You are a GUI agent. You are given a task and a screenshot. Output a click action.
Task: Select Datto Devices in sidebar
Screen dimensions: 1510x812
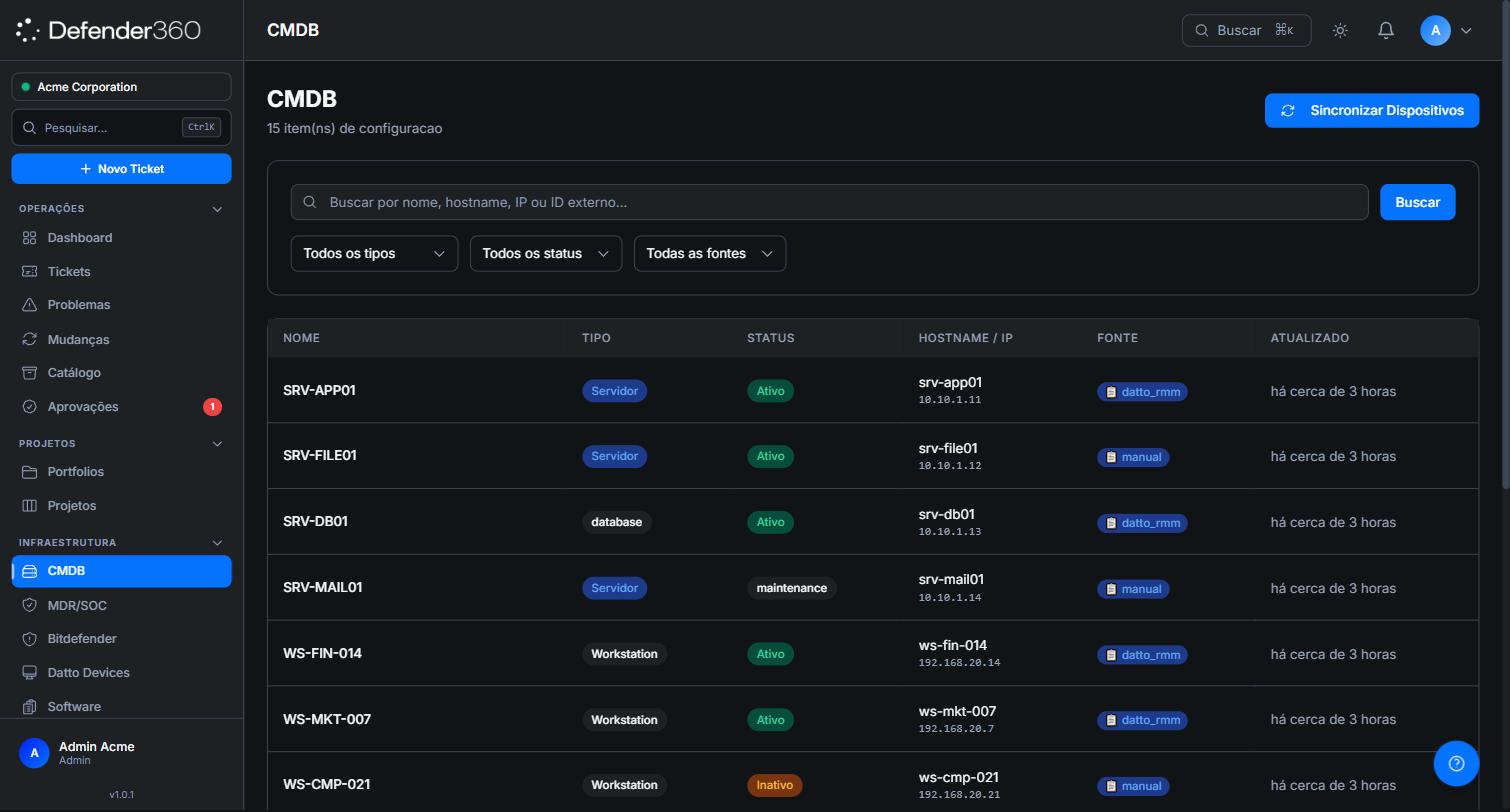121,673
